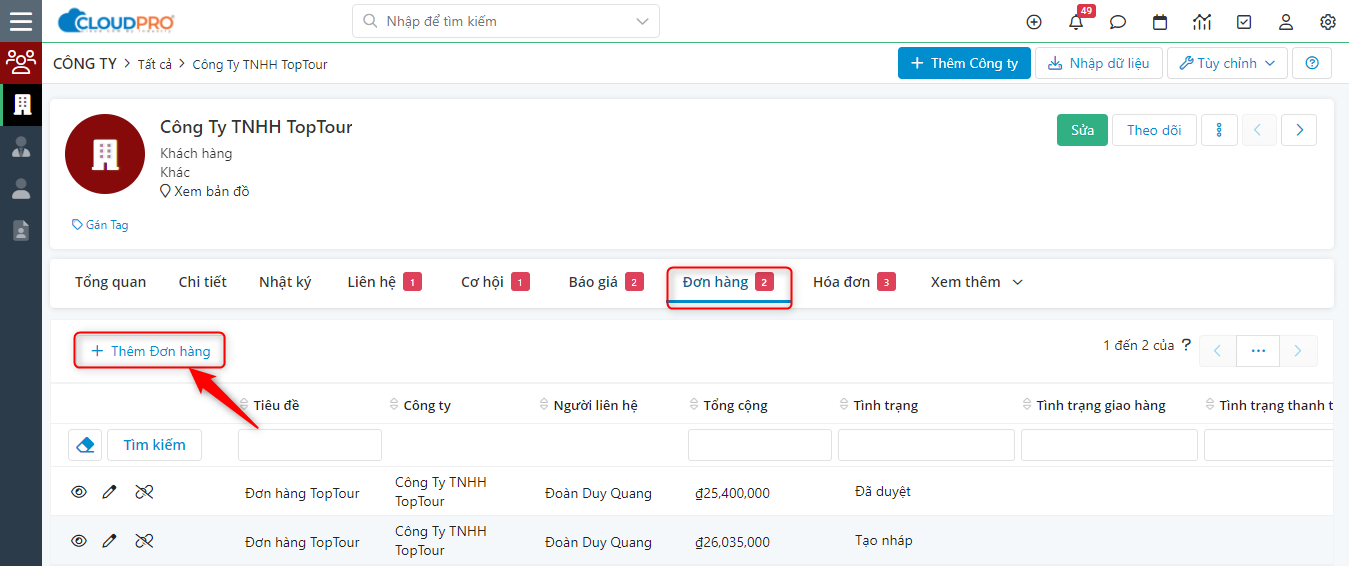Open the hamburger main menu
This screenshot has height=566, width=1349.
coord(21,21)
